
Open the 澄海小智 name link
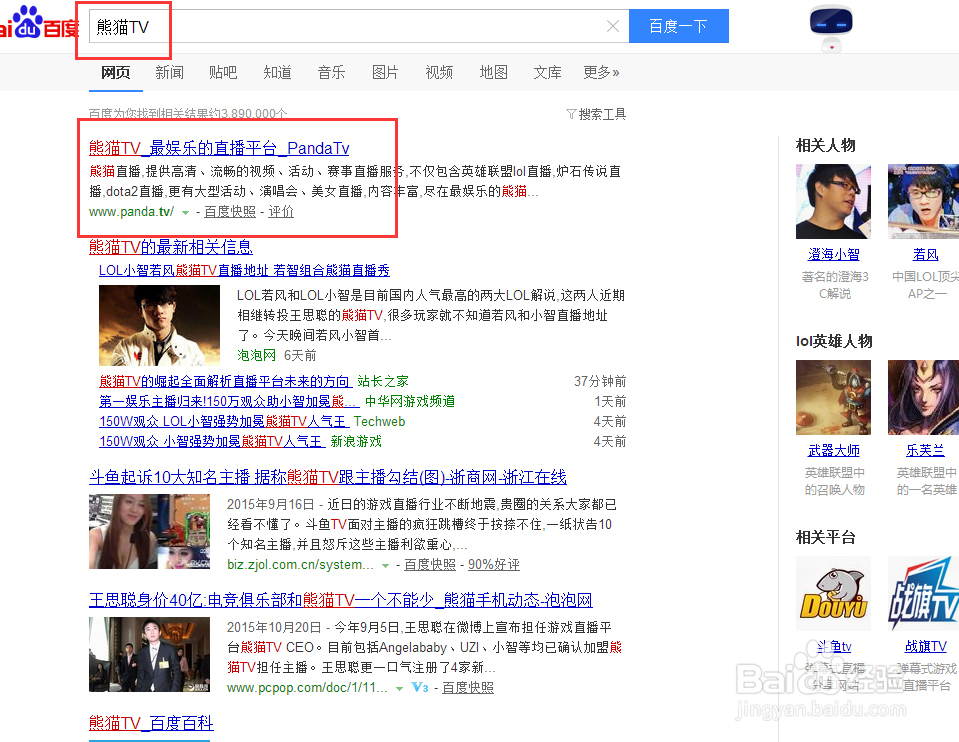pos(834,254)
